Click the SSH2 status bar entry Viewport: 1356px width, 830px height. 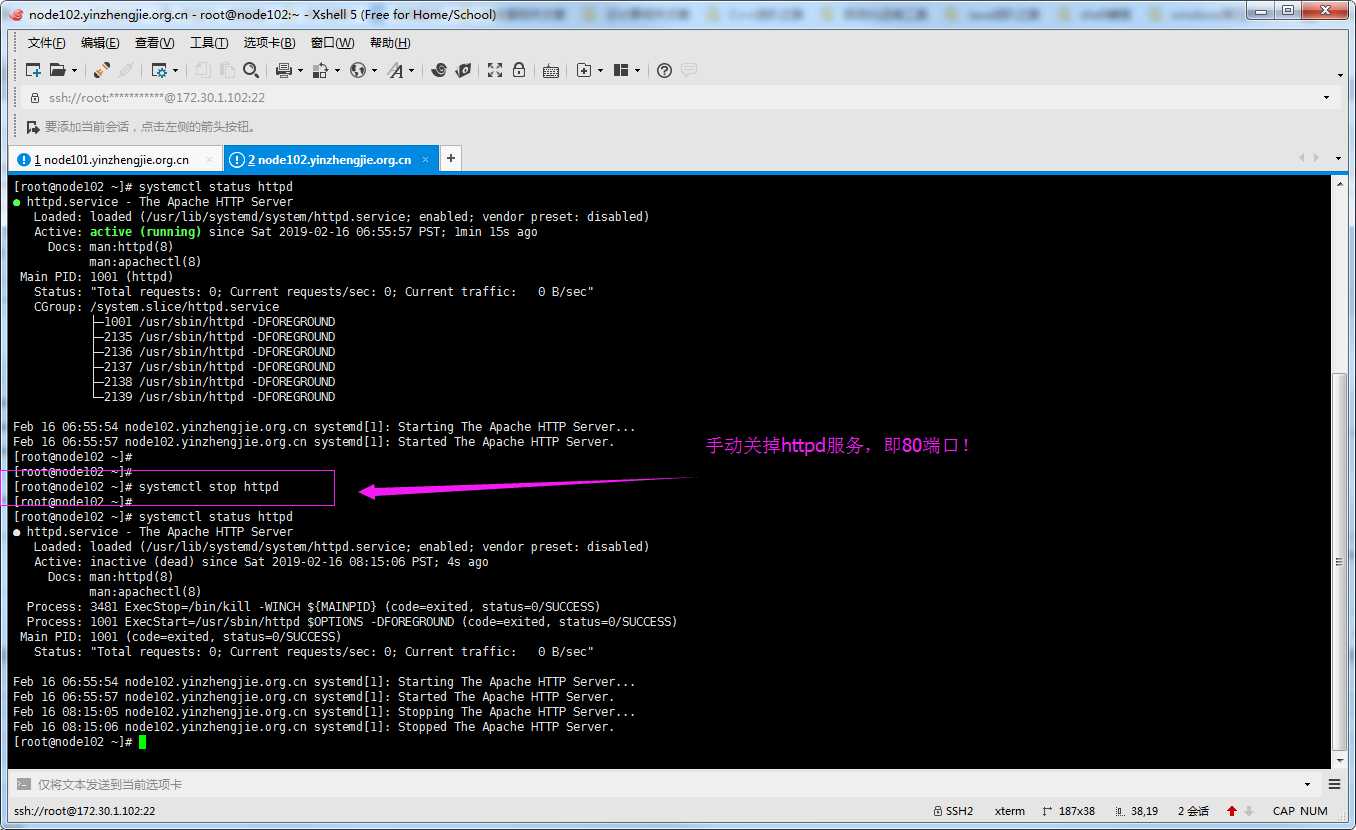click(x=953, y=811)
